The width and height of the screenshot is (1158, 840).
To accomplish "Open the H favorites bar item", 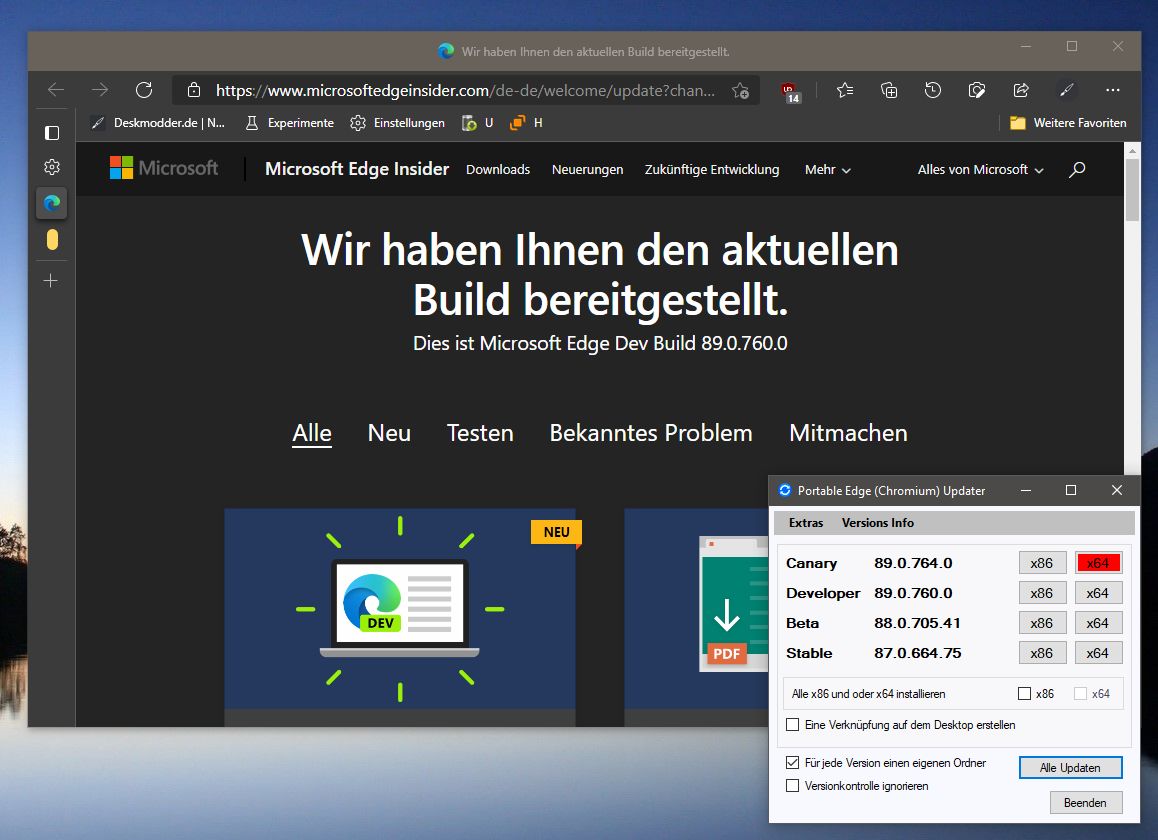I will (526, 123).
